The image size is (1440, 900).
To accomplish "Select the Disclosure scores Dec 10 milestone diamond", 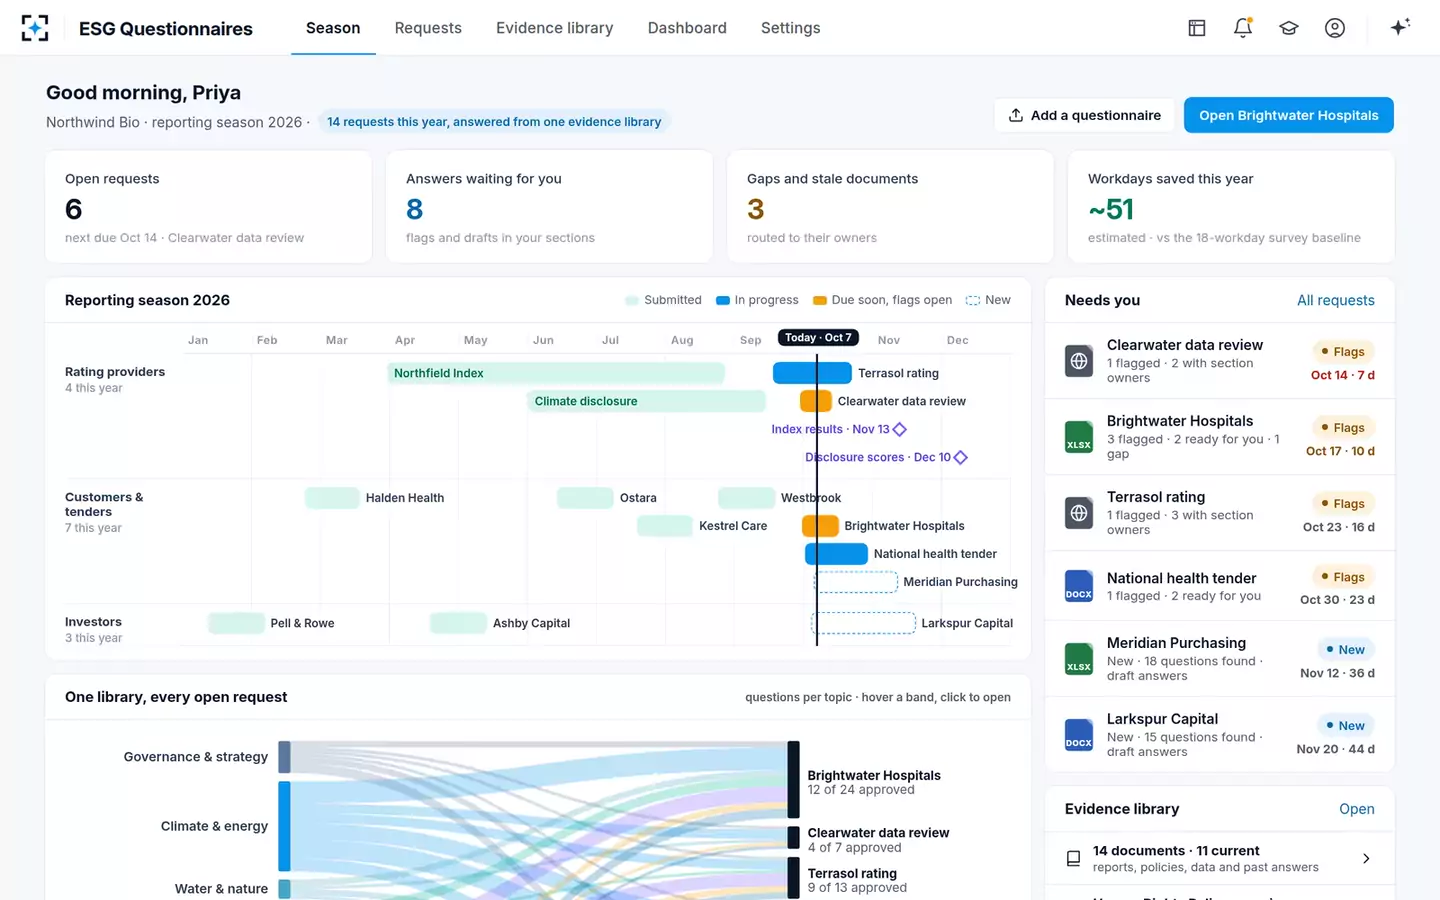I will click(x=961, y=457).
